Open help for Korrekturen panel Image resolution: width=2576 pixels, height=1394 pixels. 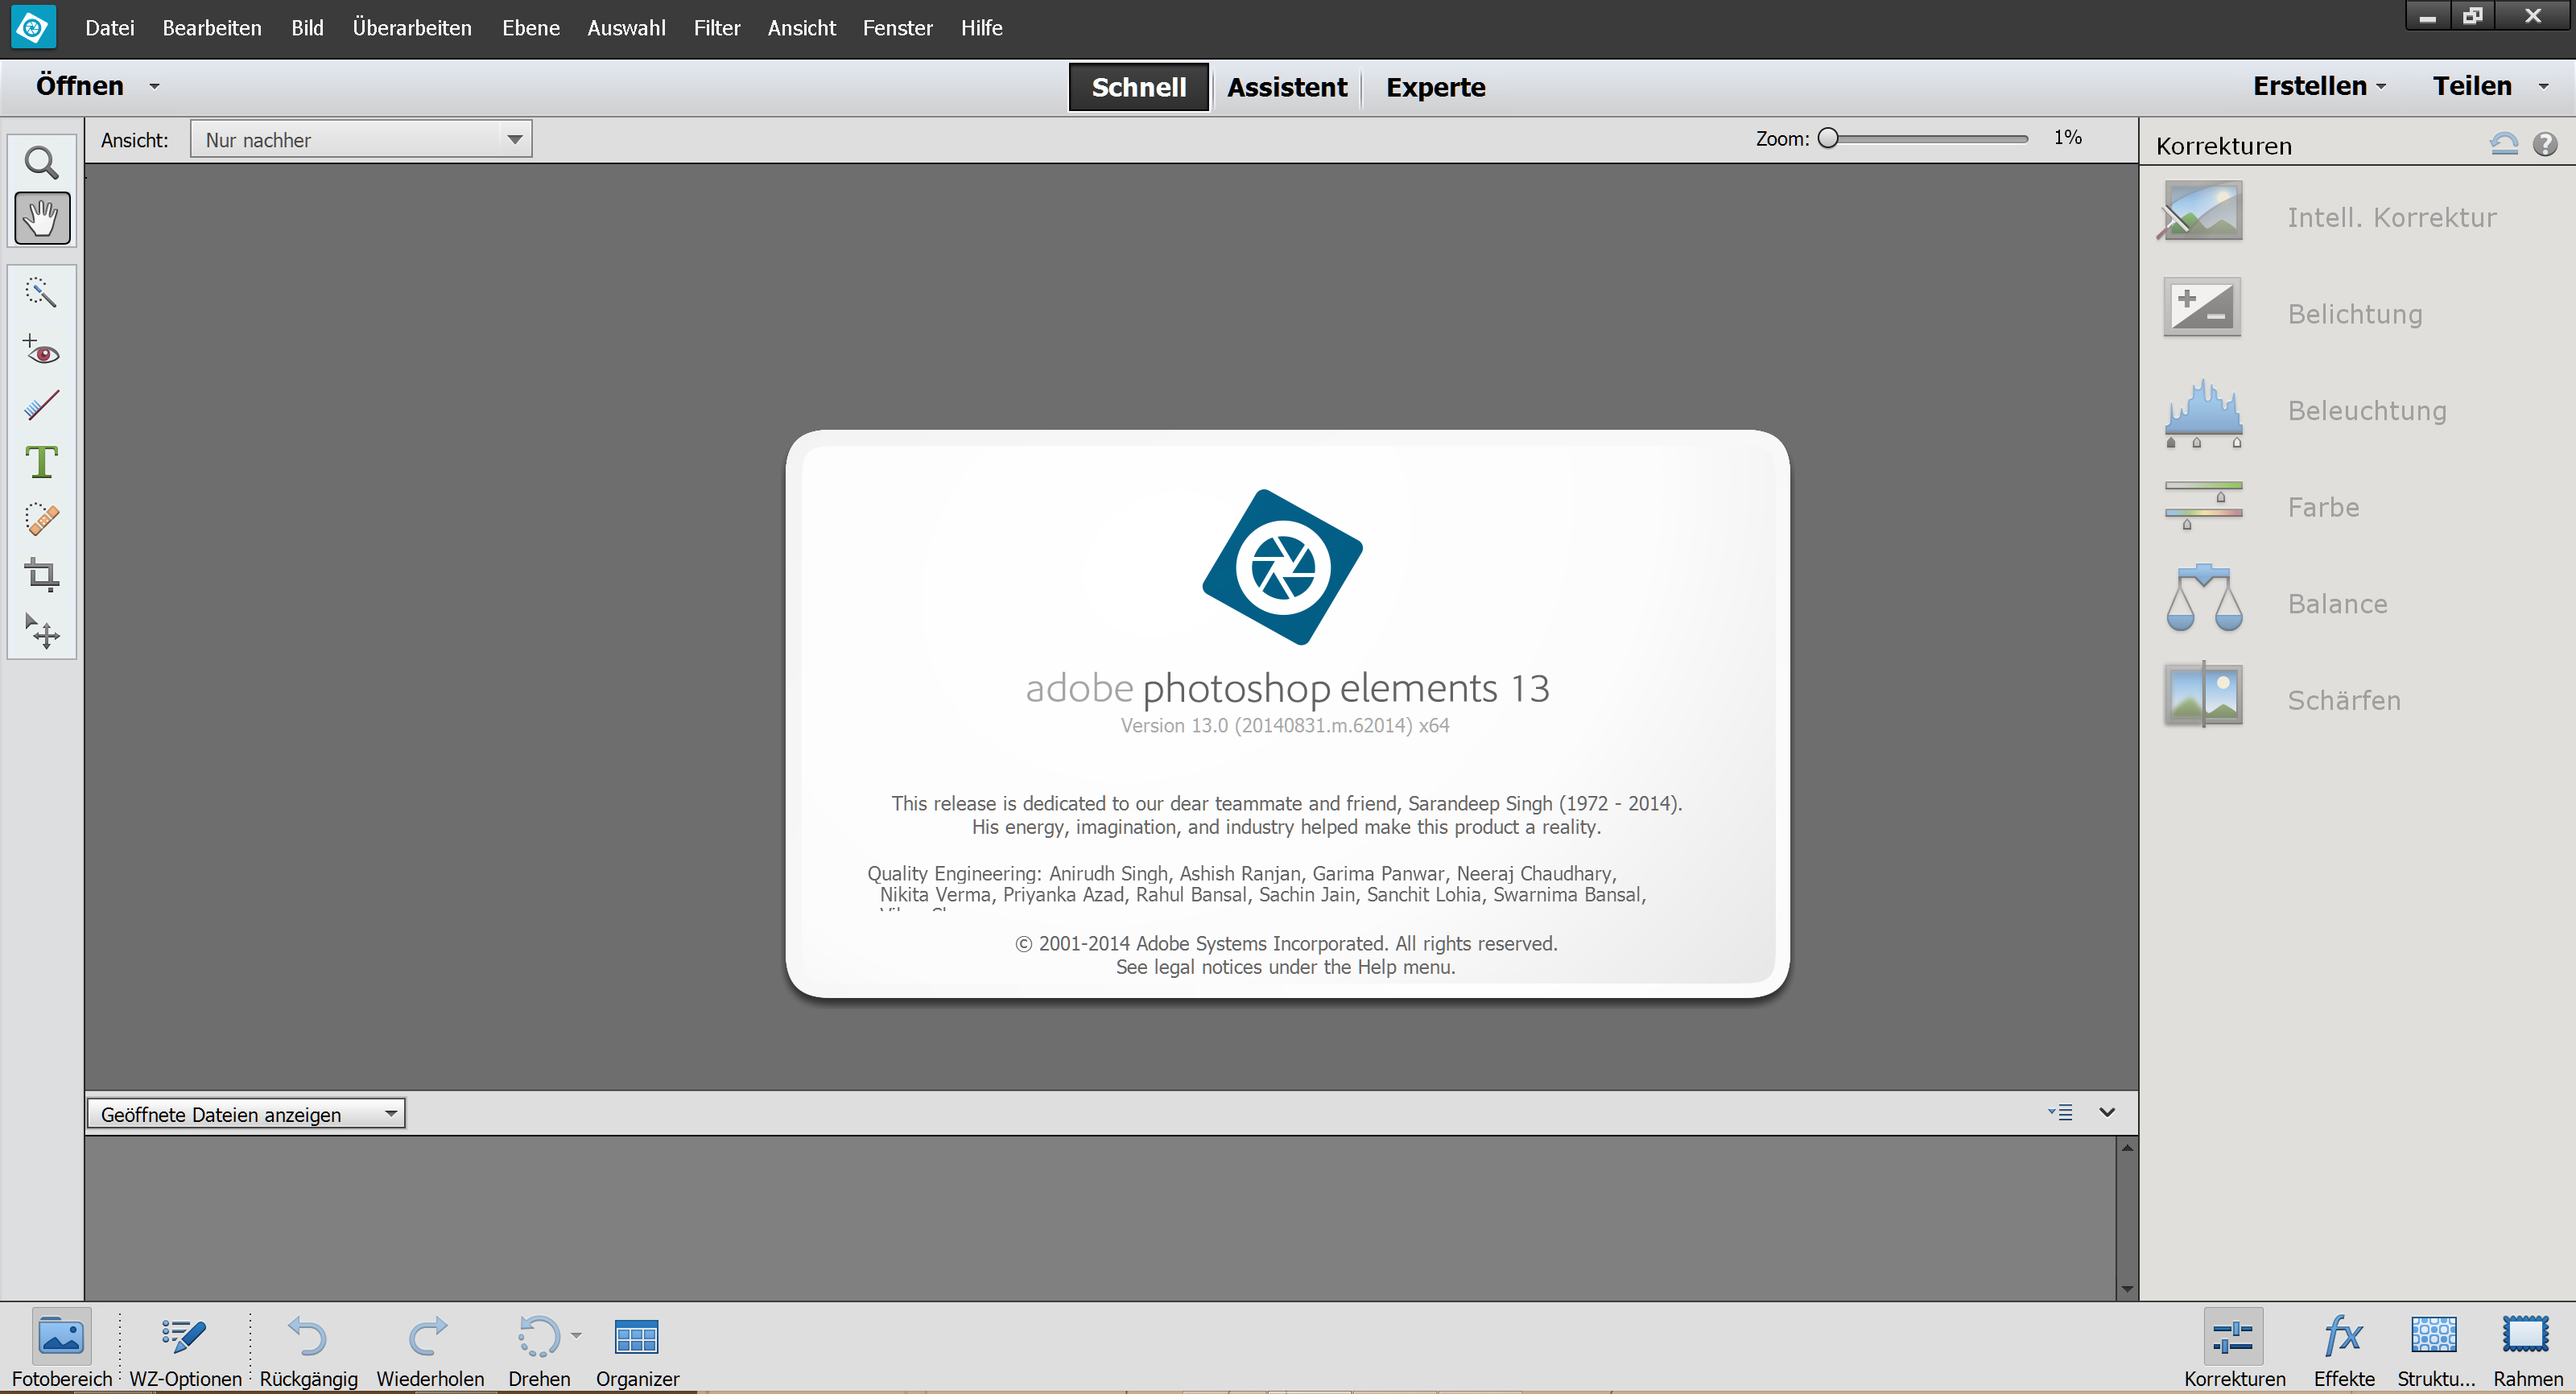point(2545,145)
